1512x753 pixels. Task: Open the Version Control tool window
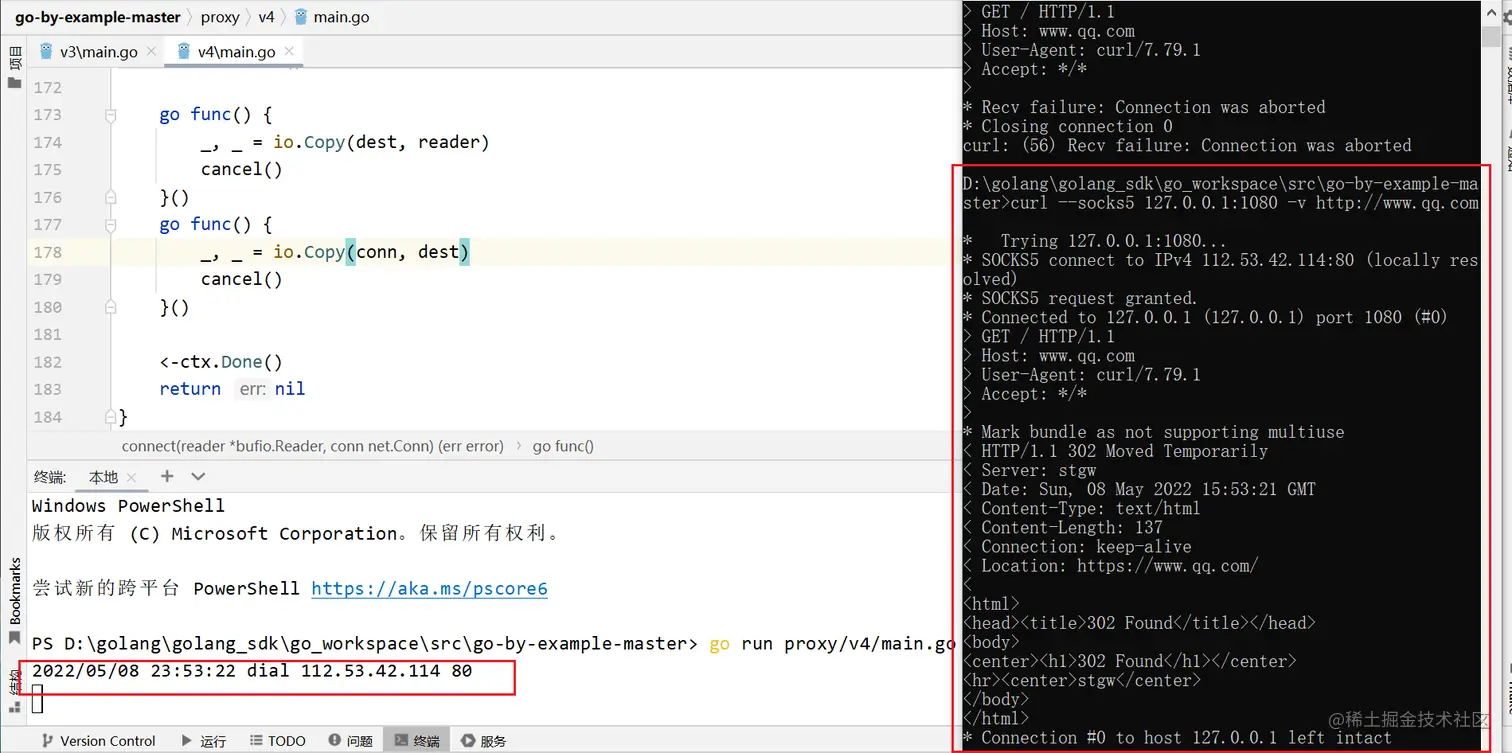click(97, 741)
